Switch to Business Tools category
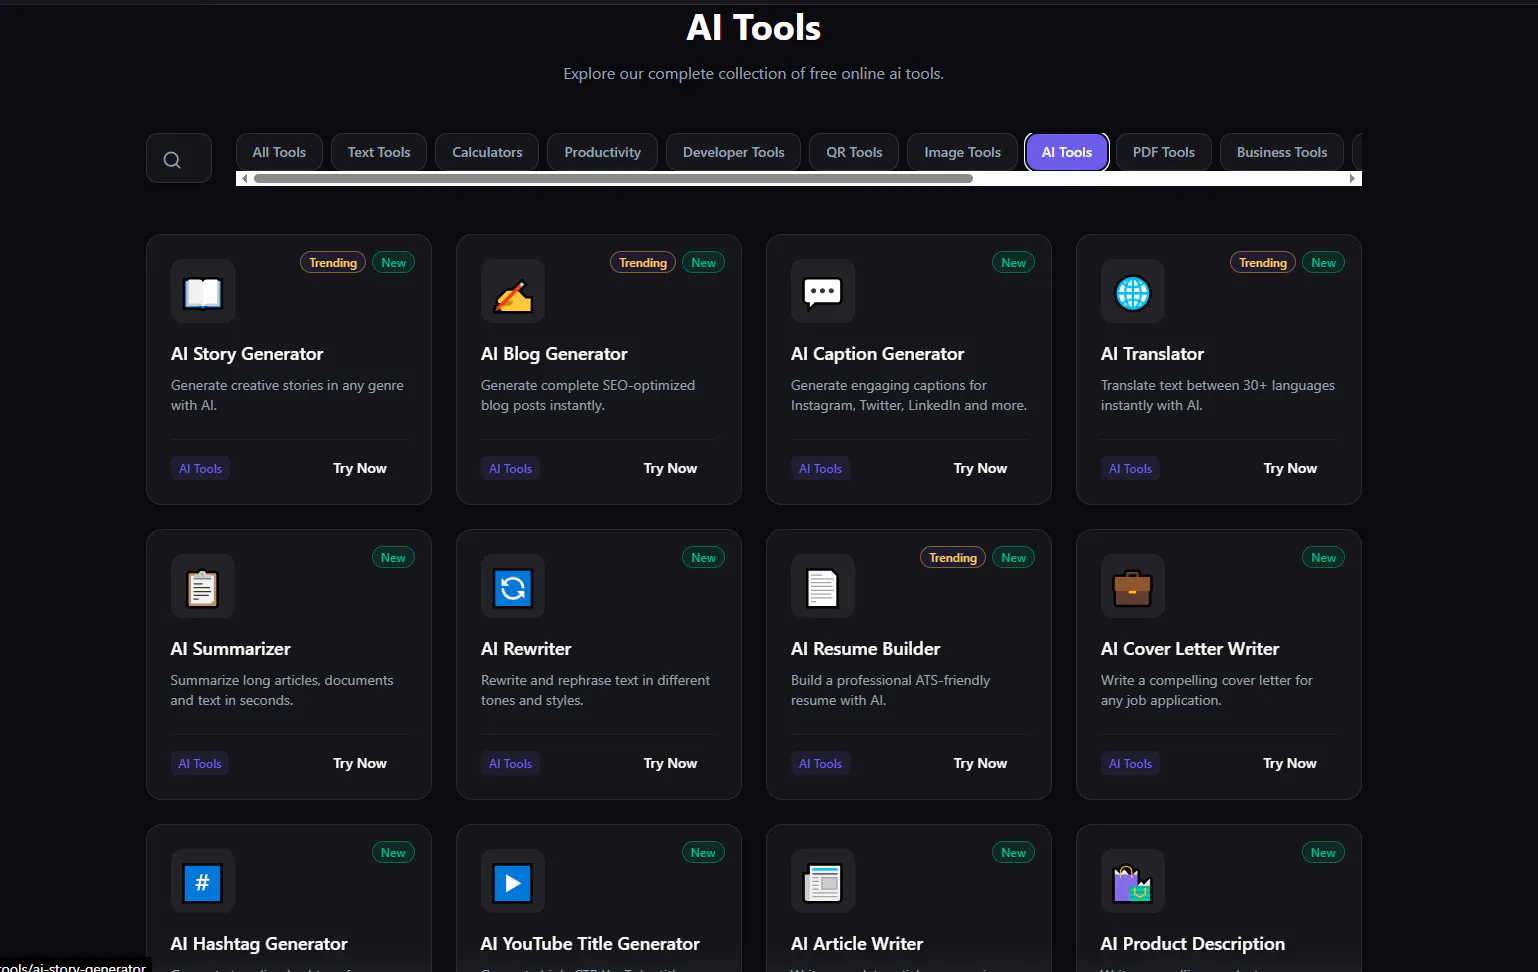This screenshot has height=972, width=1538. click(x=1282, y=152)
